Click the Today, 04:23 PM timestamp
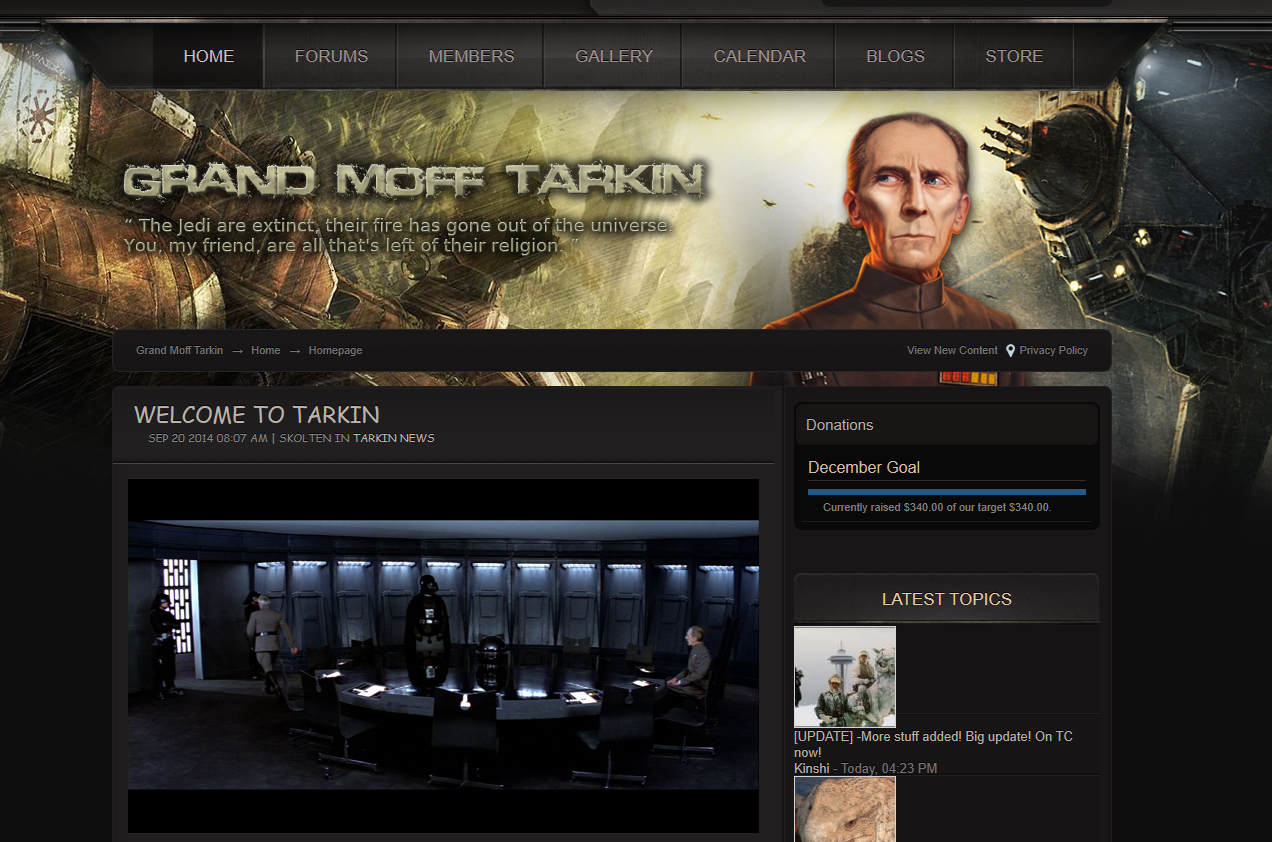The height and width of the screenshot is (842, 1272). [x=889, y=768]
